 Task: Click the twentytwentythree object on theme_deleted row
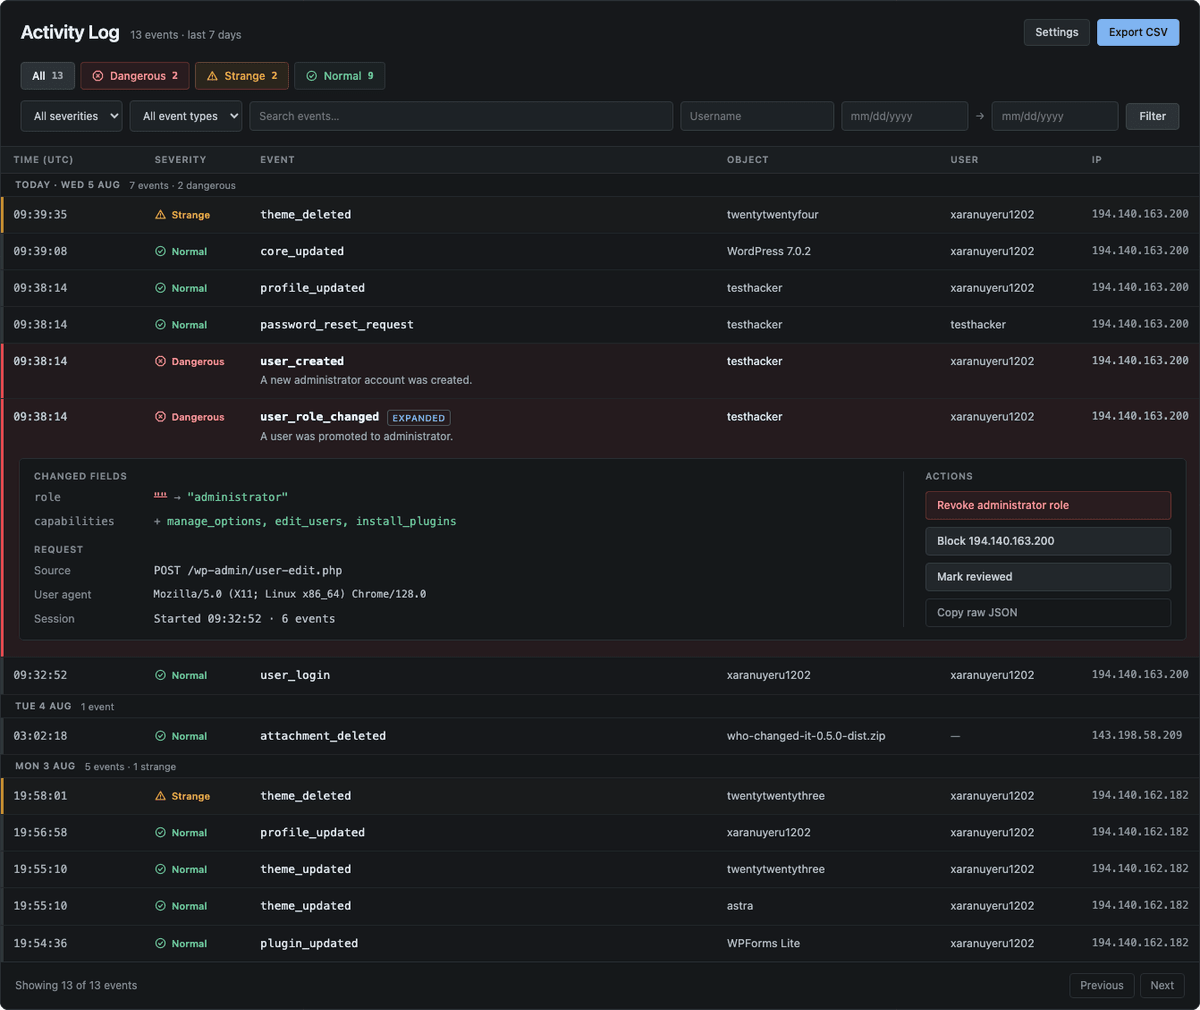pyautogui.click(x=776, y=796)
